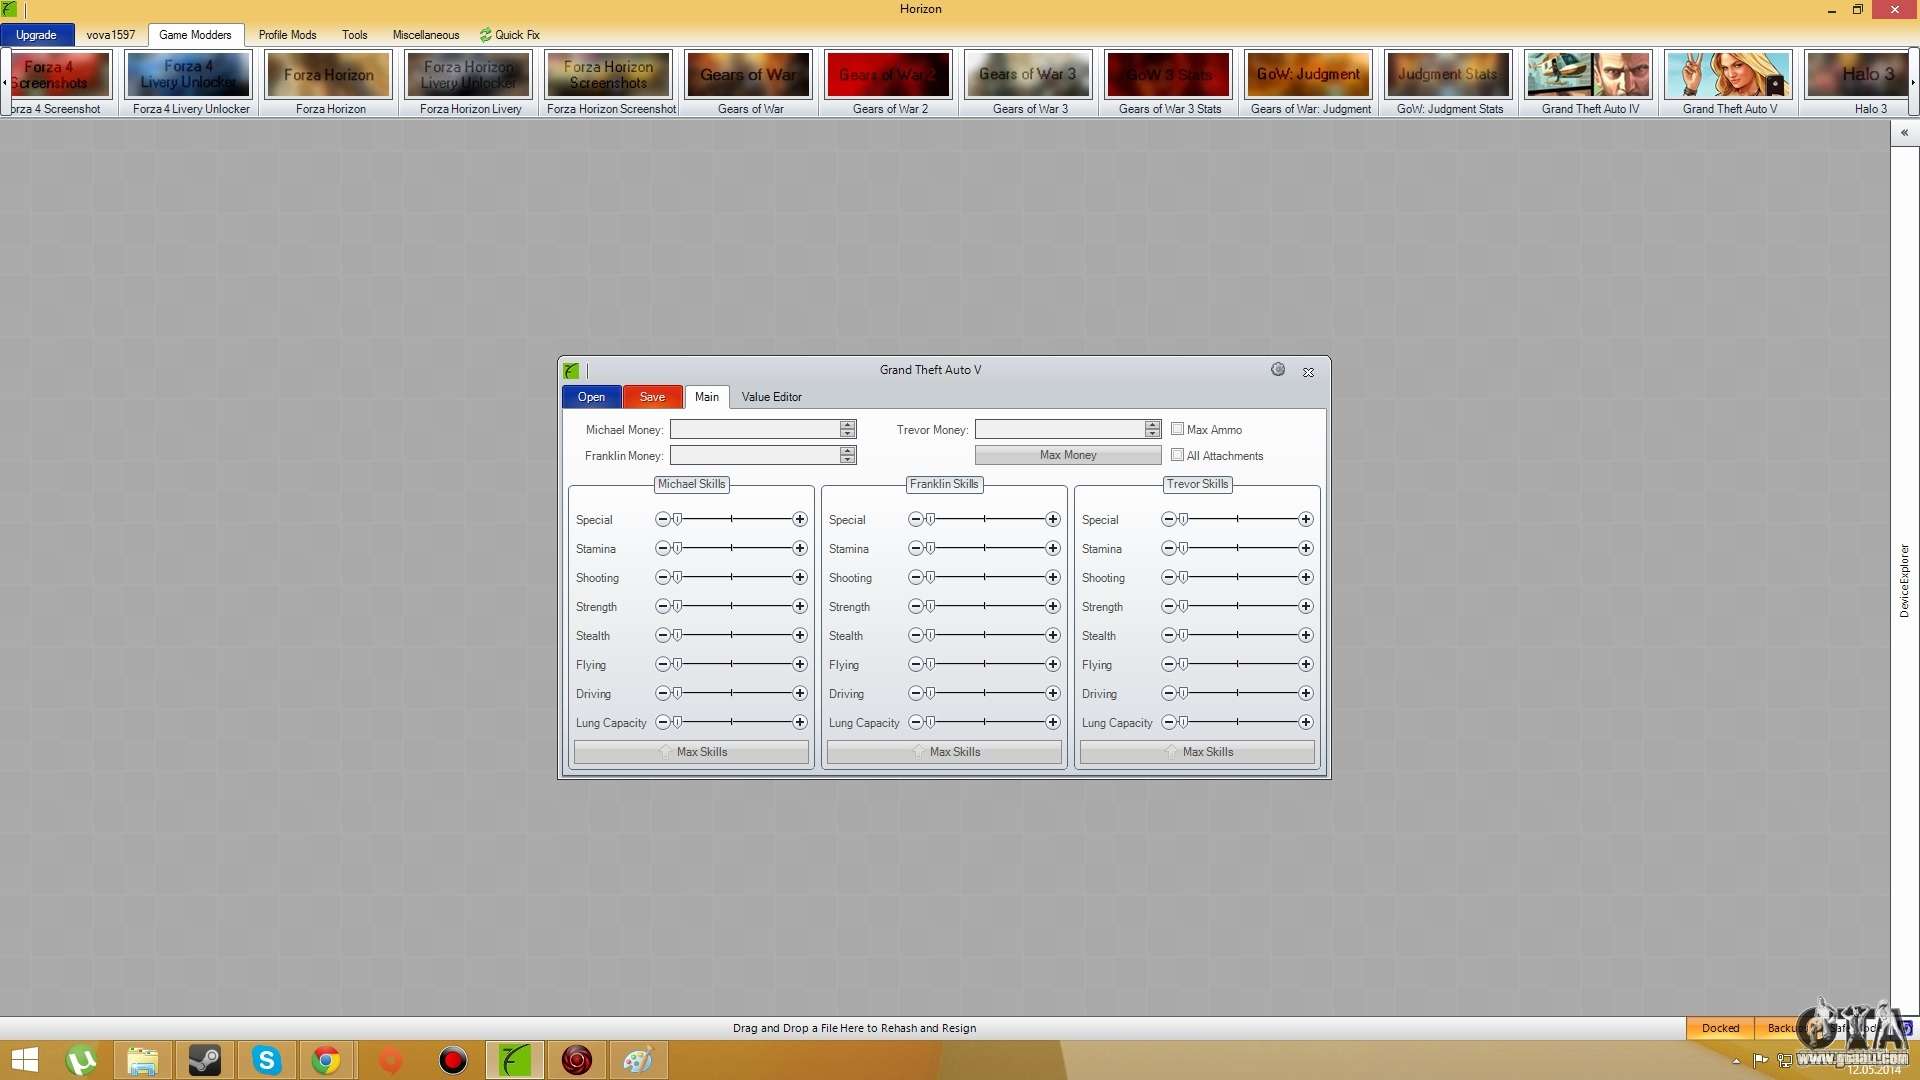Screen dimensions: 1920x1080
Task: Open the Upgrade tab
Action: click(37, 35)
